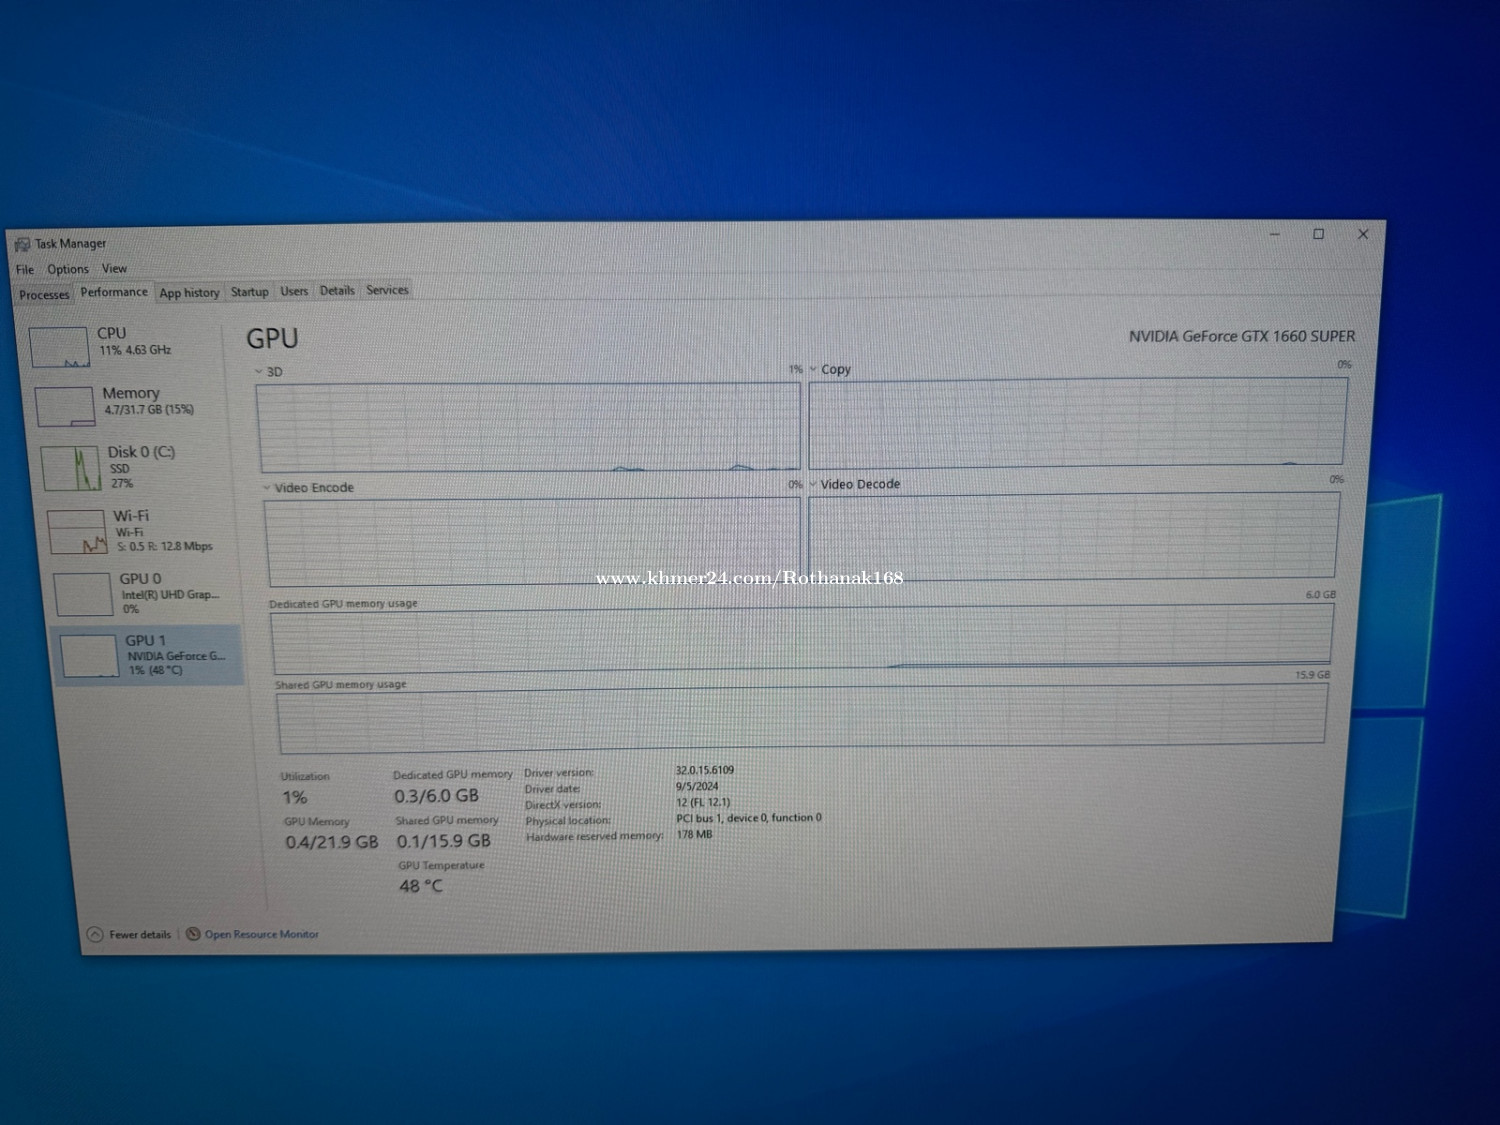The image size is (1500, 1125).
Task: Maximize the Task Manager window
Action: pos(1319,234)
